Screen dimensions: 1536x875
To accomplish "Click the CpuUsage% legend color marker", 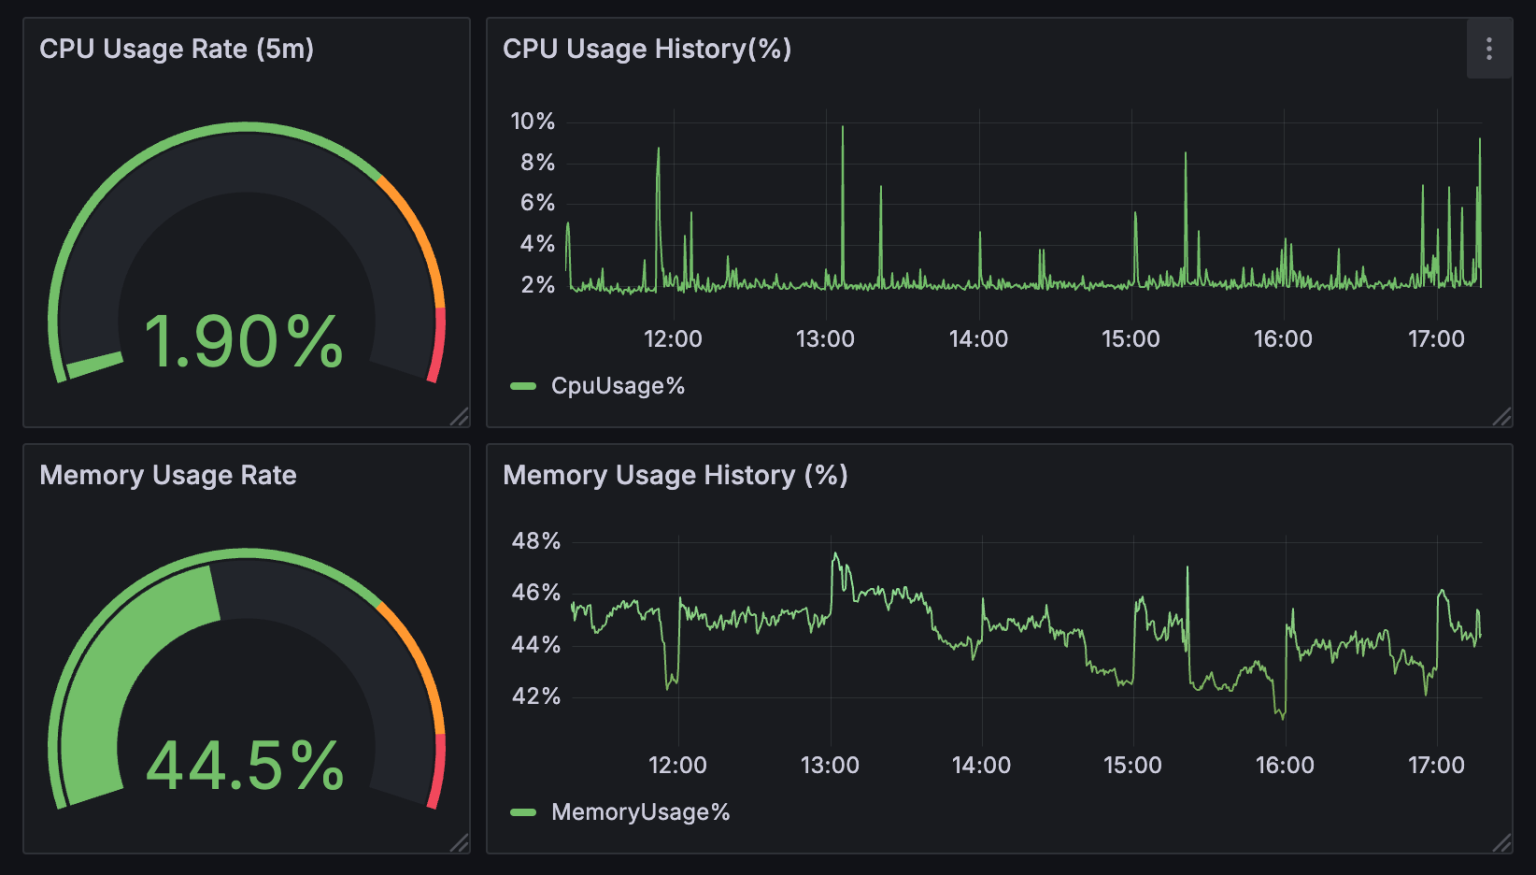I will 524,385.
